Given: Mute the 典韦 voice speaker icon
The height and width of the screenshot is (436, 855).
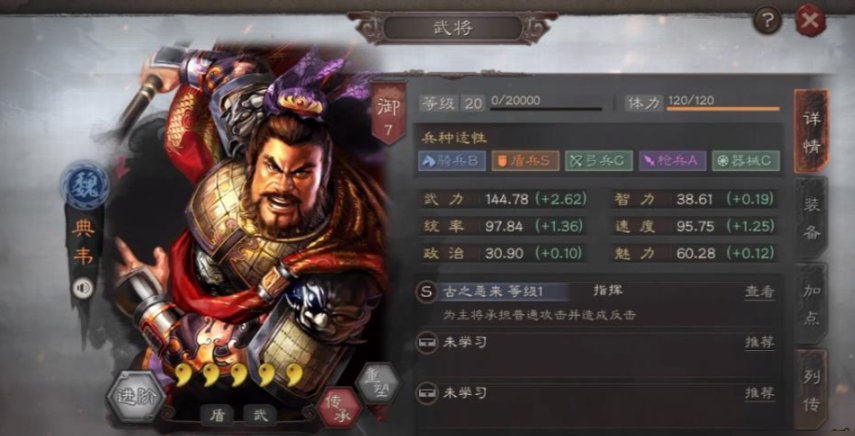Looking at the screenshot, I should pos(83,288).
